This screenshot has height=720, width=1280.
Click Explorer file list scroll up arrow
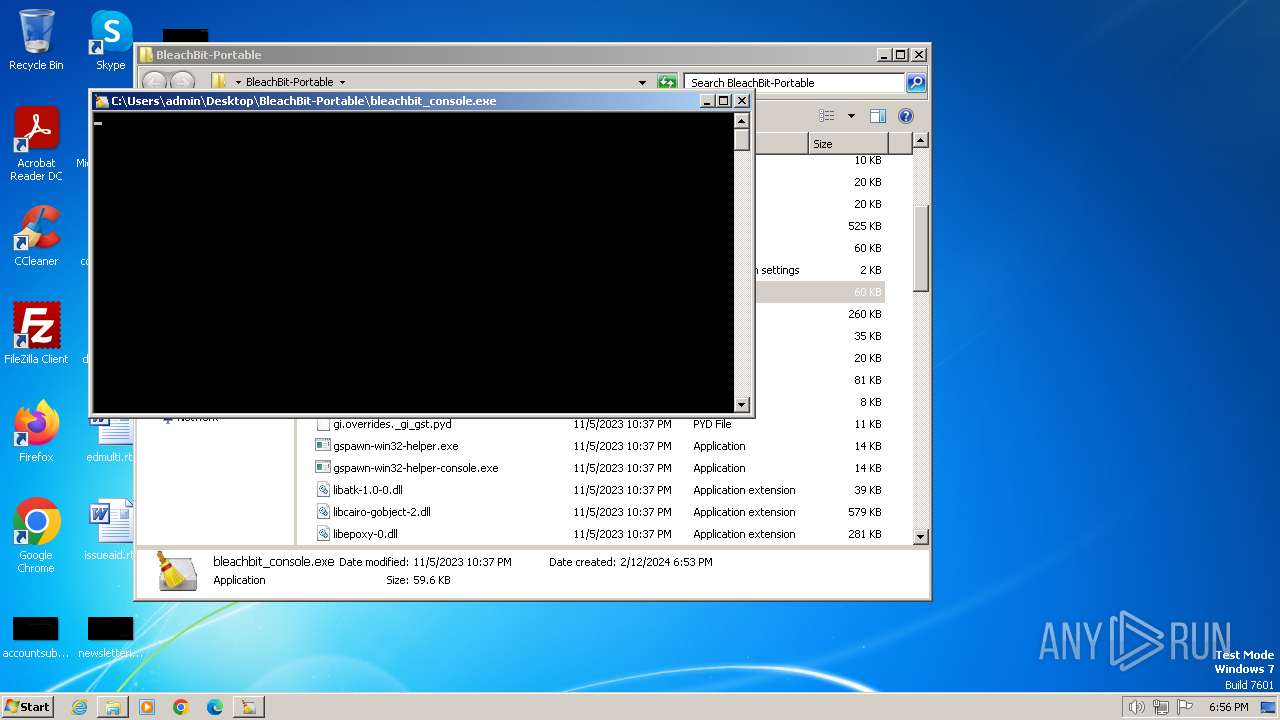tap(921, 141)
